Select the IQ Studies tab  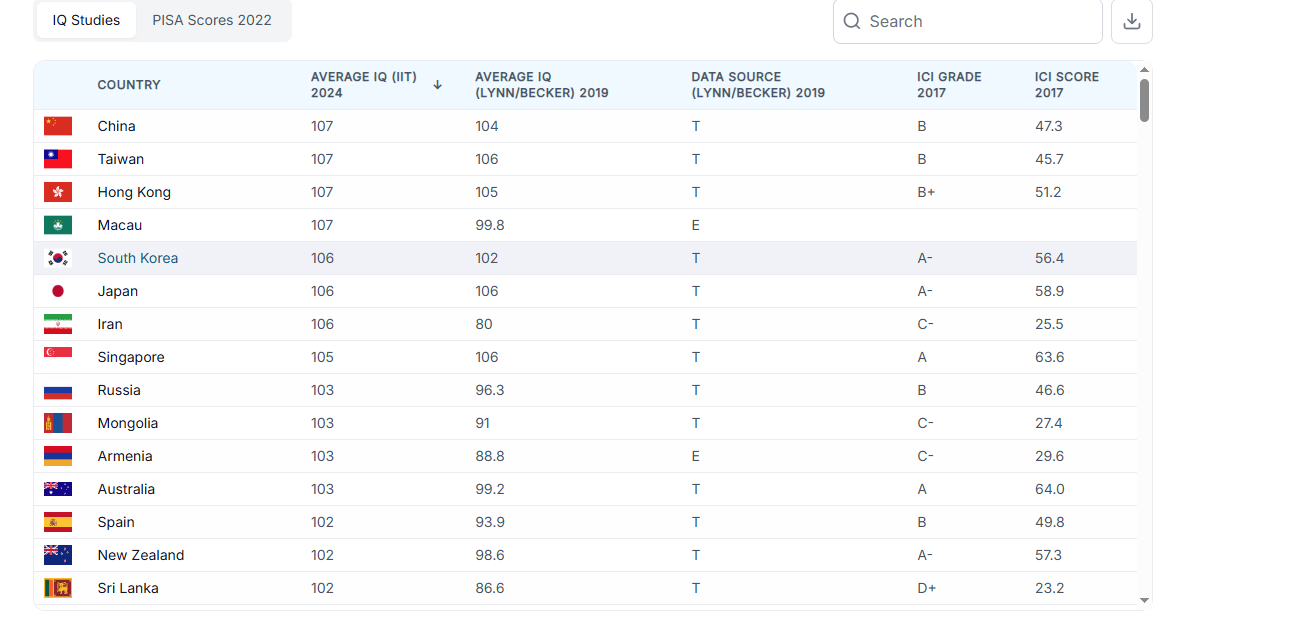tap(86, 20)
